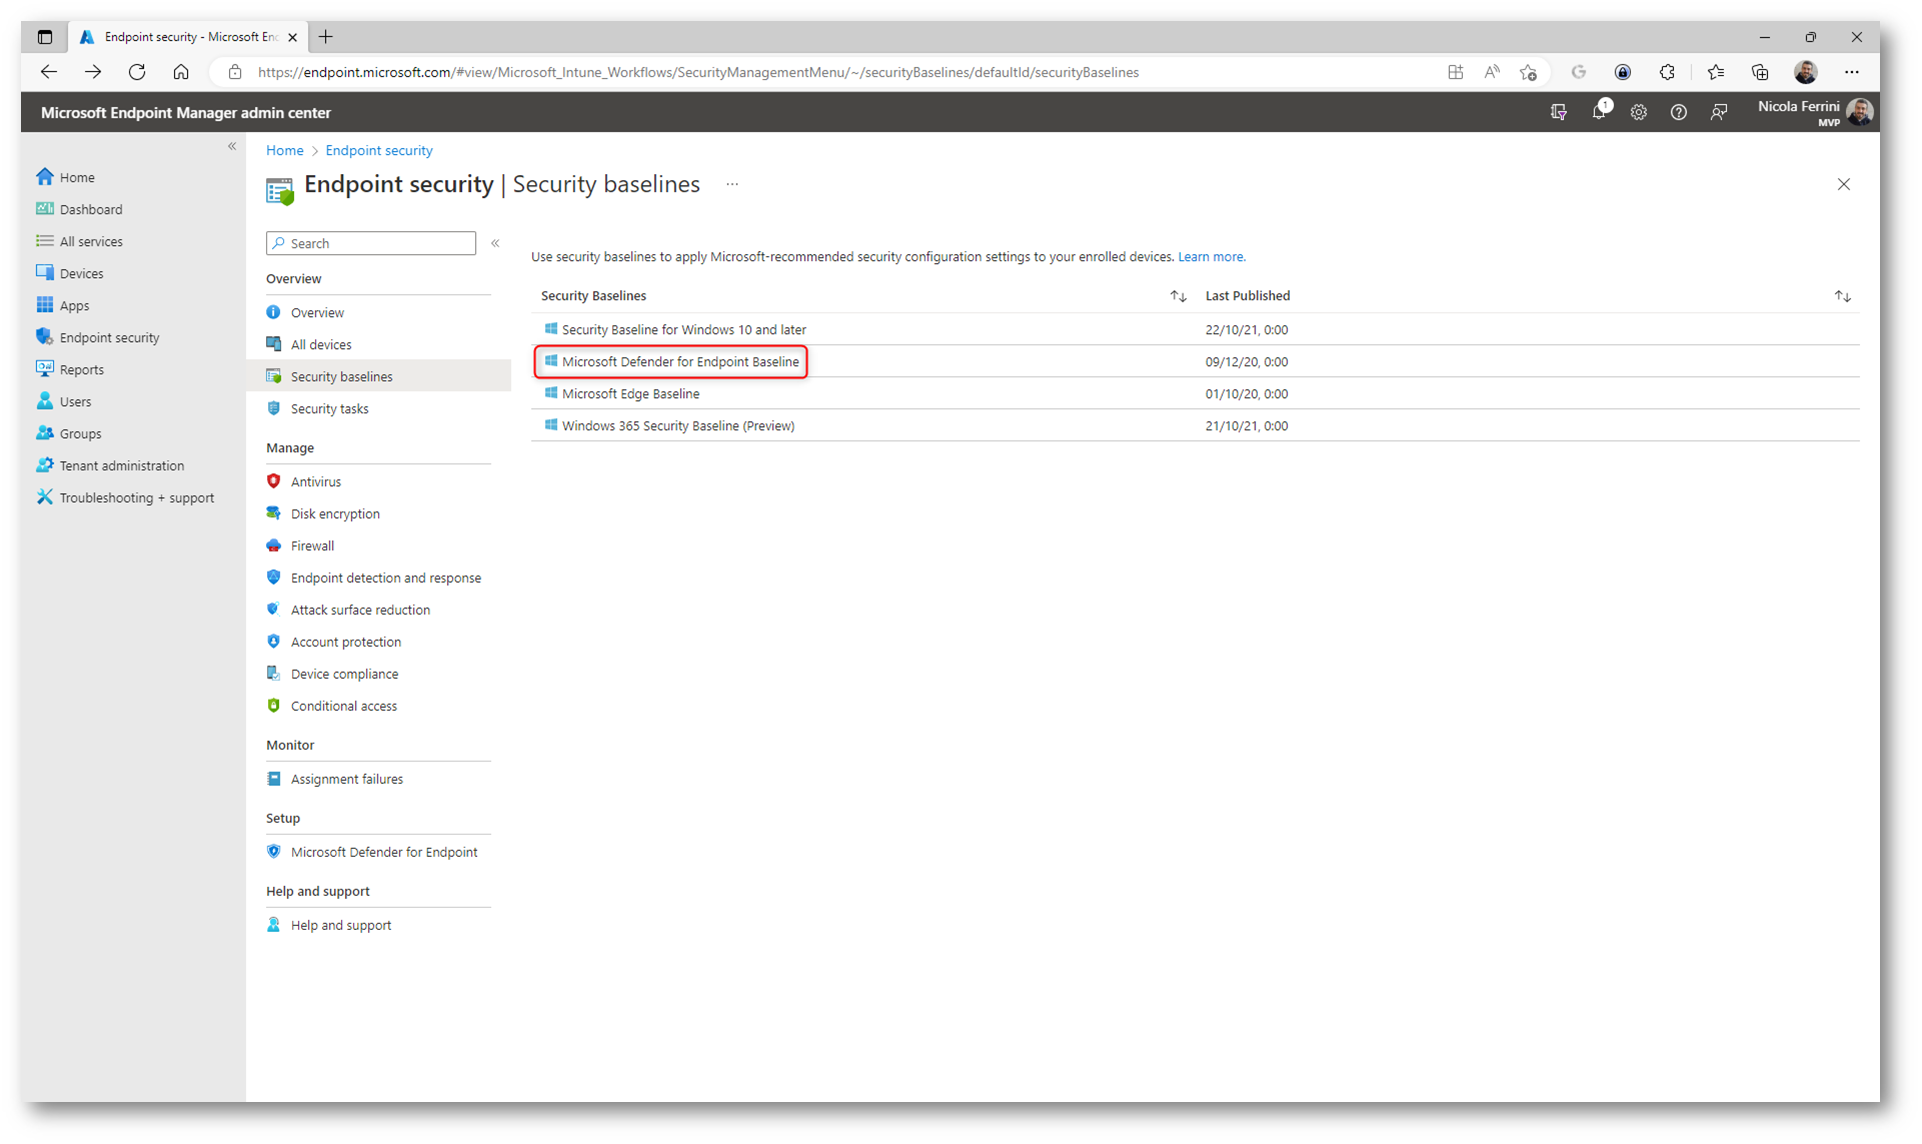
Task: Open the feedback icon in header
Action: tap(1718, 113)
